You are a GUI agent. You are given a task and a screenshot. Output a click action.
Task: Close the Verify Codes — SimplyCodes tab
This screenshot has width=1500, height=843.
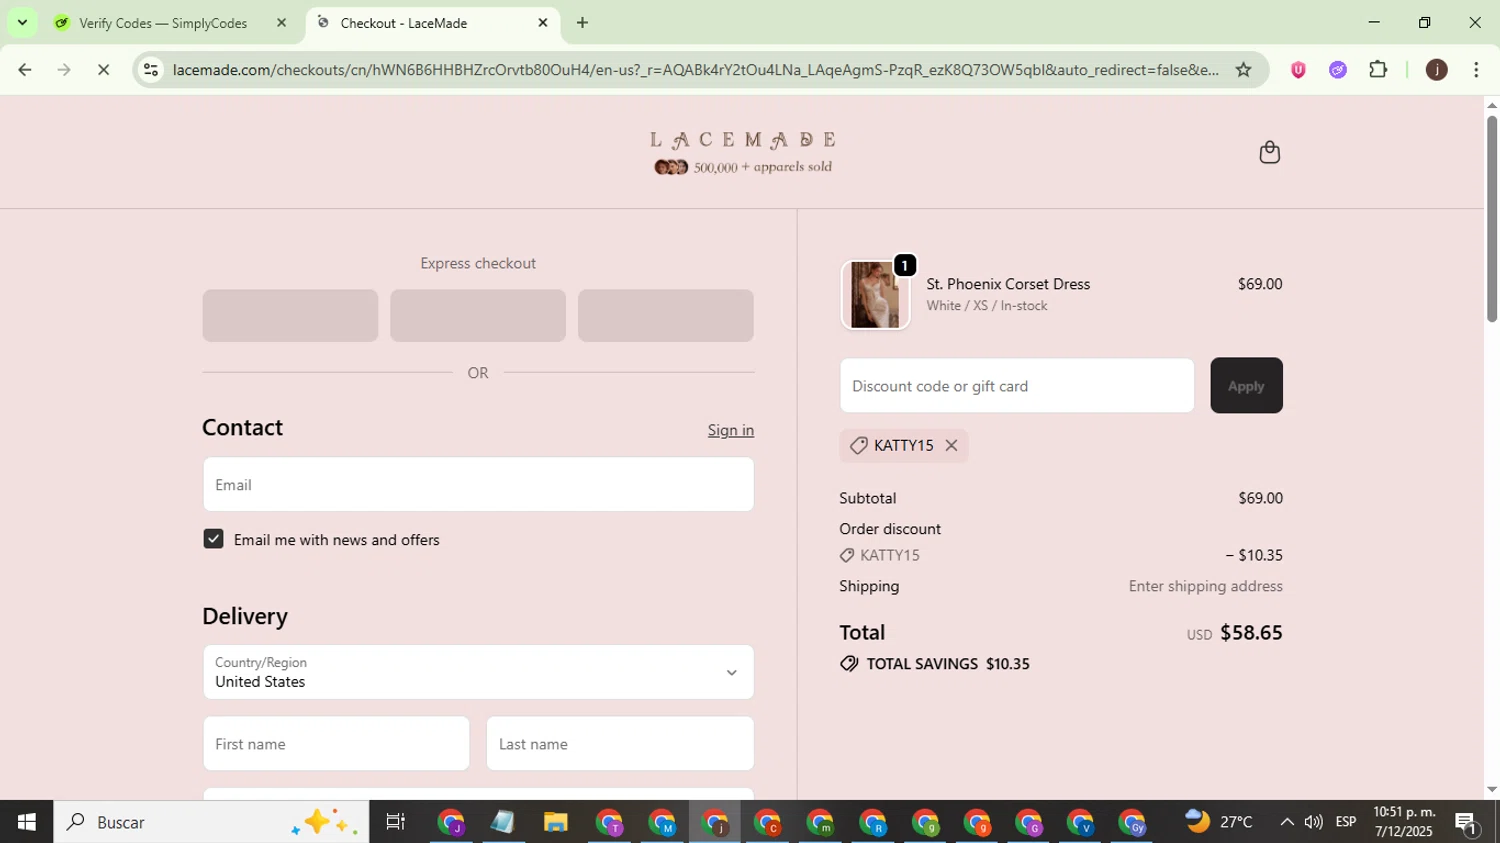click(281, 23)
